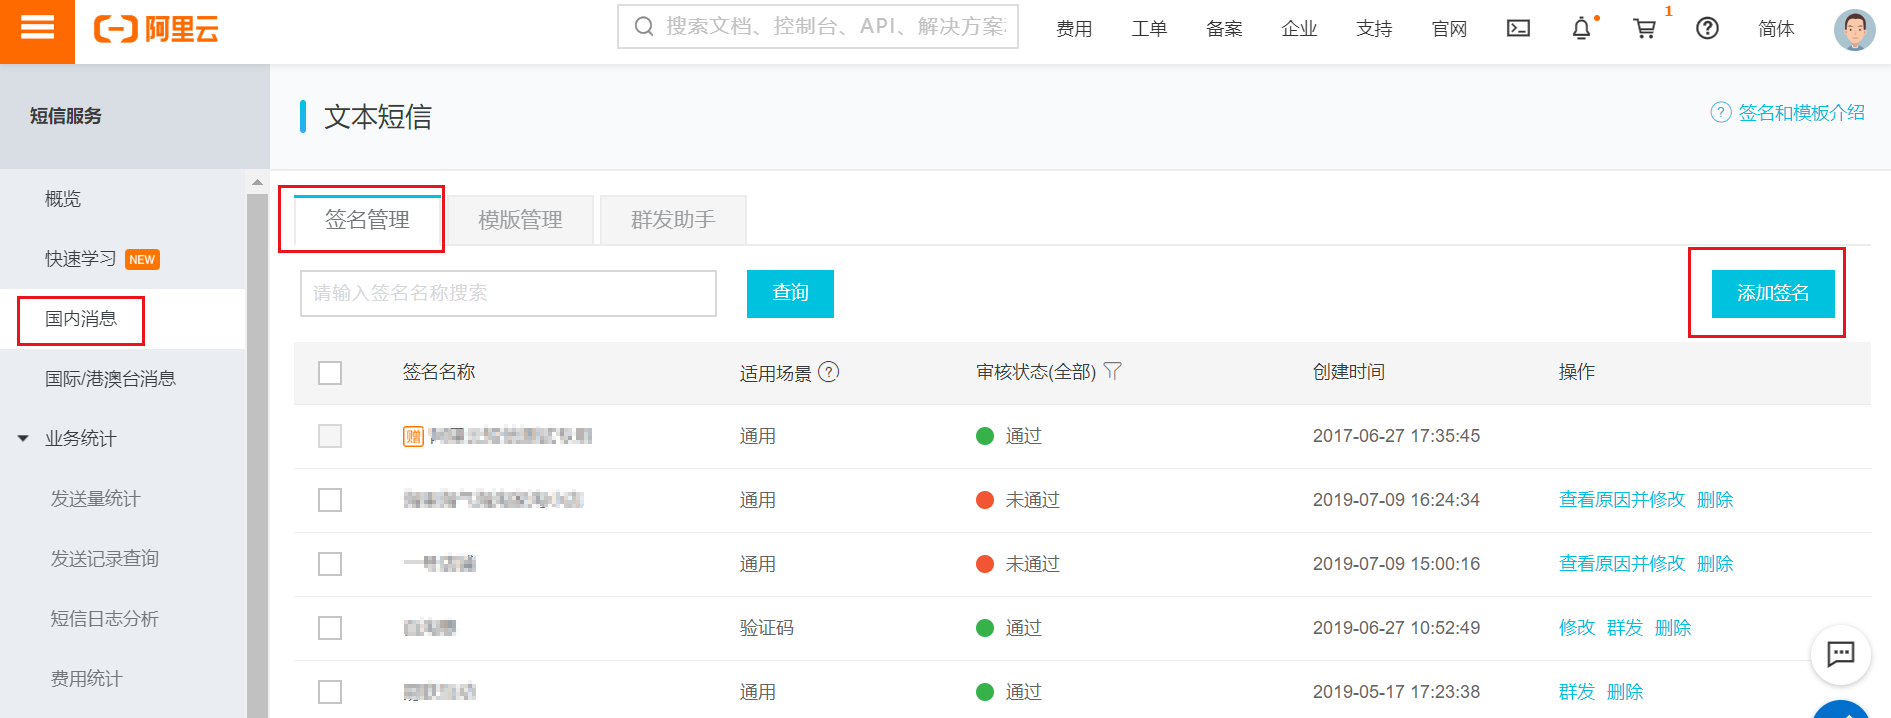Toggle the select-all checkbox in table header
The height and width of the screenshot is (718, 1891).
(330, 373)
